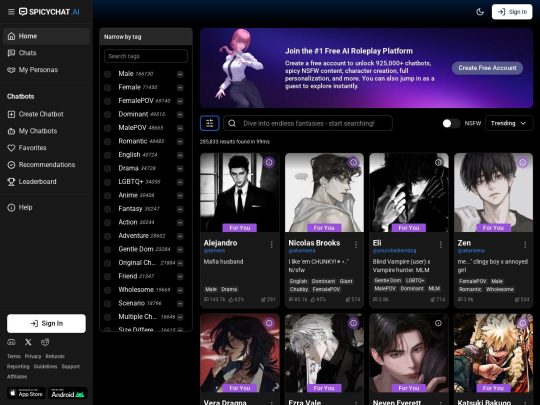The height and width of the screenshot is (405, 540).
Task: Open Leaderboard in sidebar
Action: 46,181
